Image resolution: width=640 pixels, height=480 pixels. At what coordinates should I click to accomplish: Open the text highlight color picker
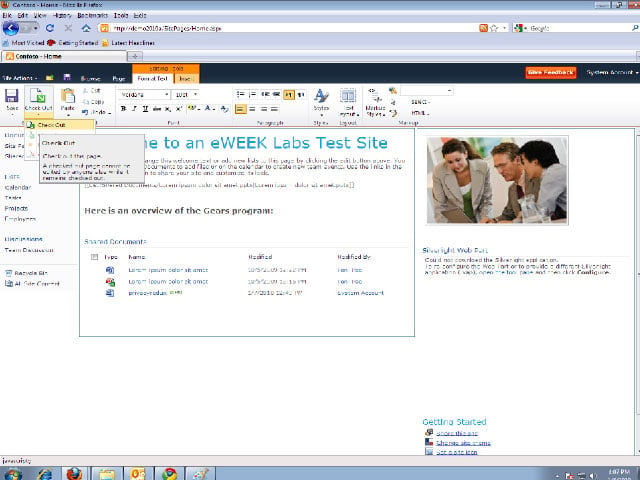point(193,109)
